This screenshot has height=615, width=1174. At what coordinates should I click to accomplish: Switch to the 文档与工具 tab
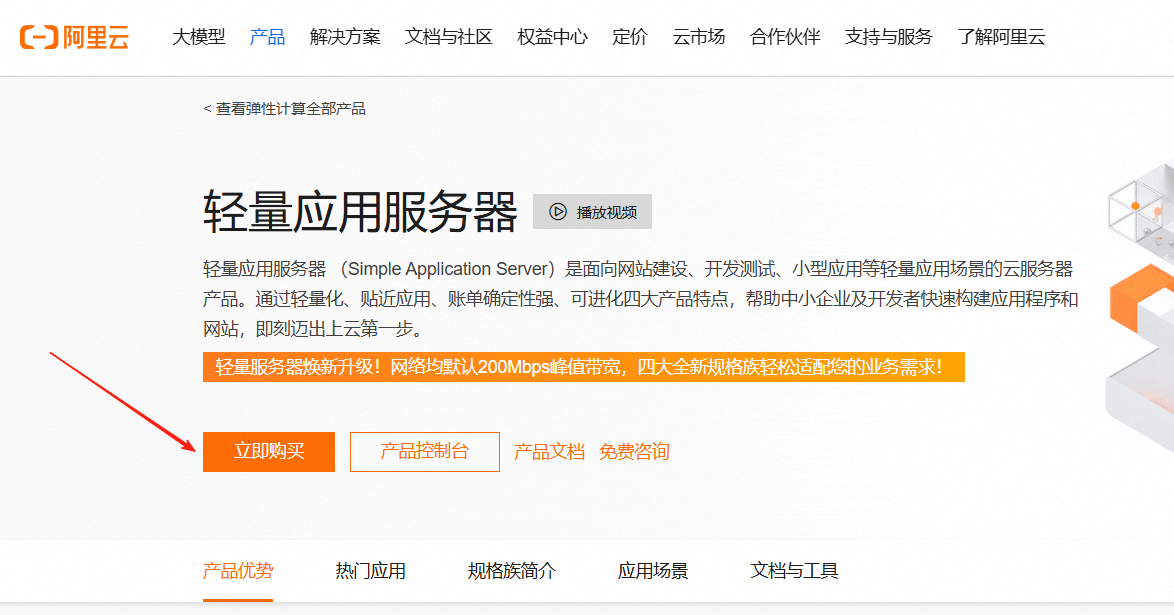pos(794,572)
